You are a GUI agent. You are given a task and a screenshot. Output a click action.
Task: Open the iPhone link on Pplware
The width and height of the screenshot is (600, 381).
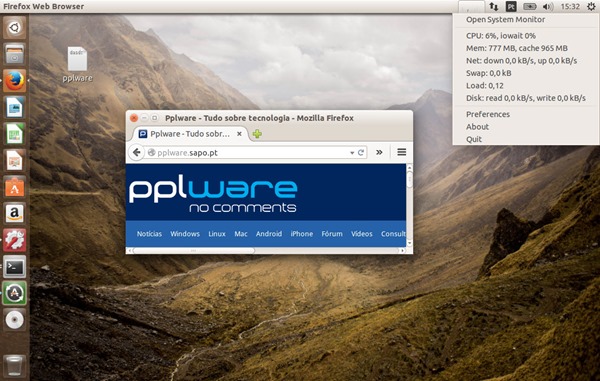(x=302, y=234)
